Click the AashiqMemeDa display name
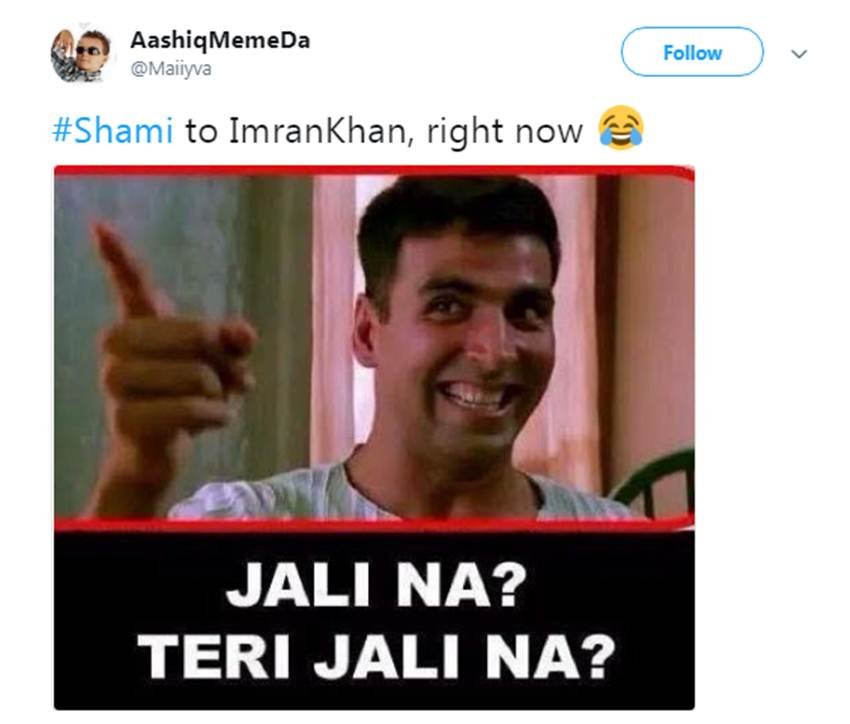Viewport: 850px width, 724px height. pos(220,41)
